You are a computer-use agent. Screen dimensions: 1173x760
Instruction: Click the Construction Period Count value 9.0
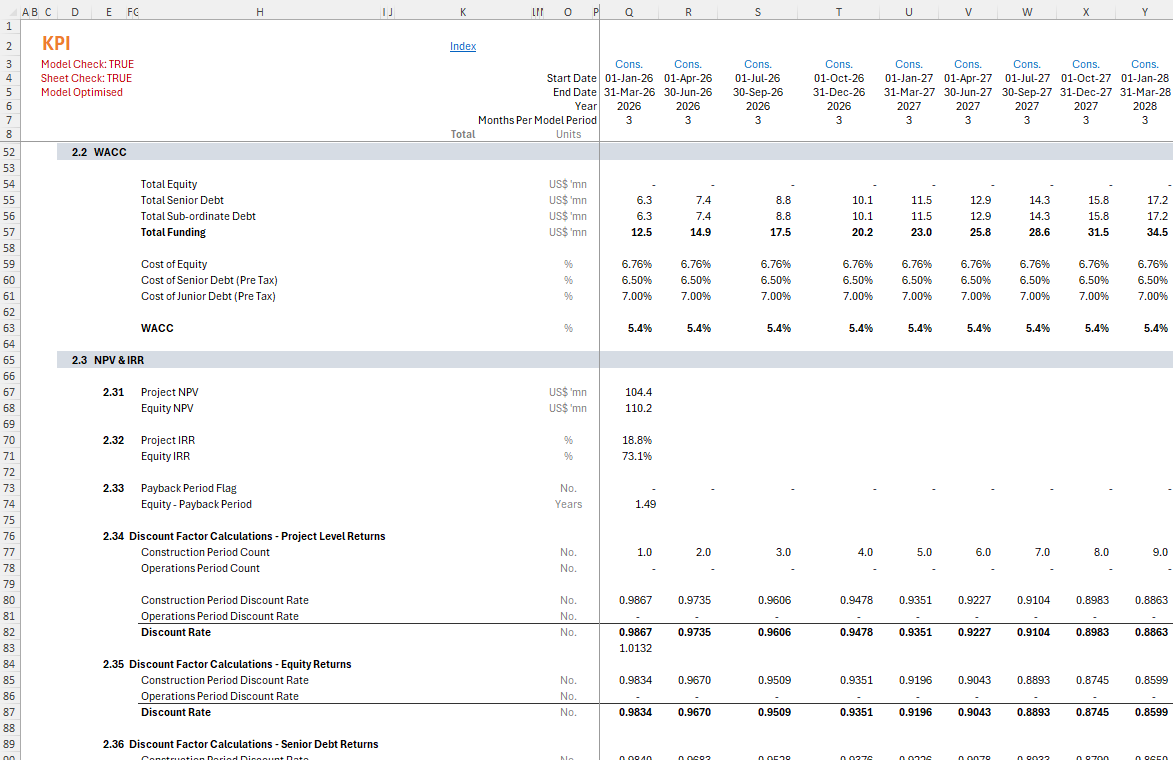pos(1160,553)
